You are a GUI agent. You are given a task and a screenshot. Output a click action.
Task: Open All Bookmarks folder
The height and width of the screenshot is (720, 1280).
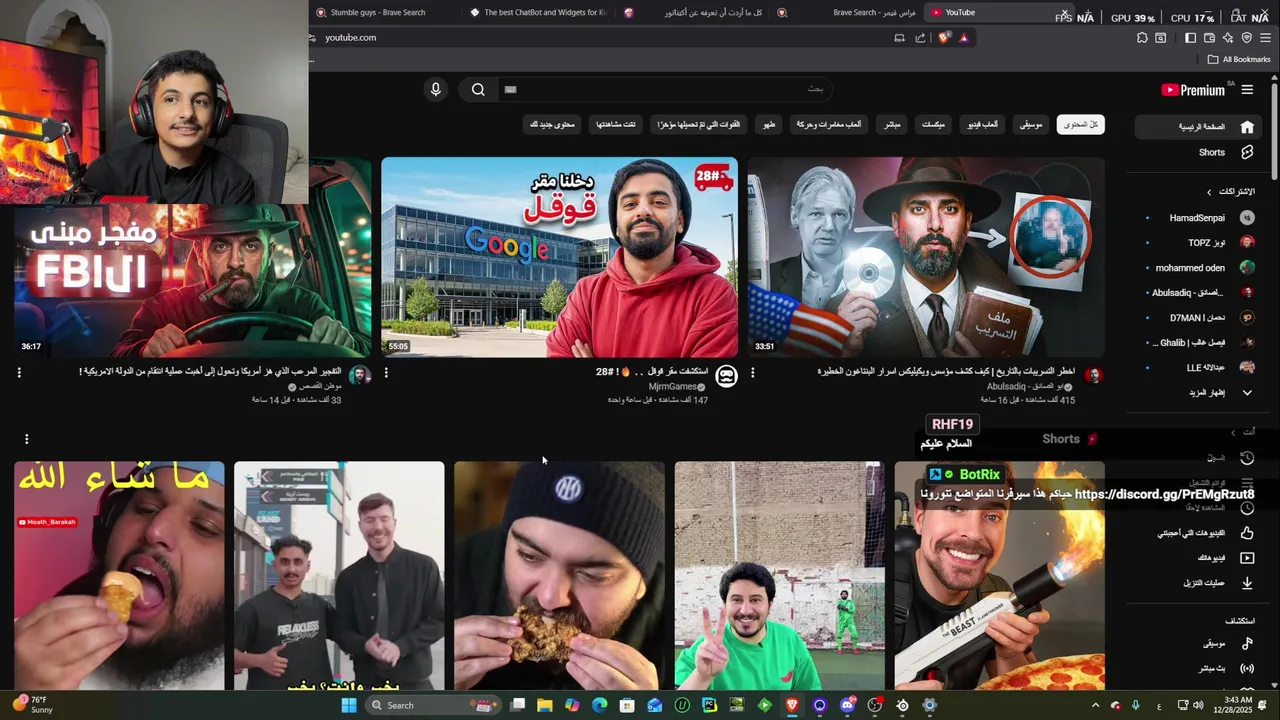tap(1239, 59)
